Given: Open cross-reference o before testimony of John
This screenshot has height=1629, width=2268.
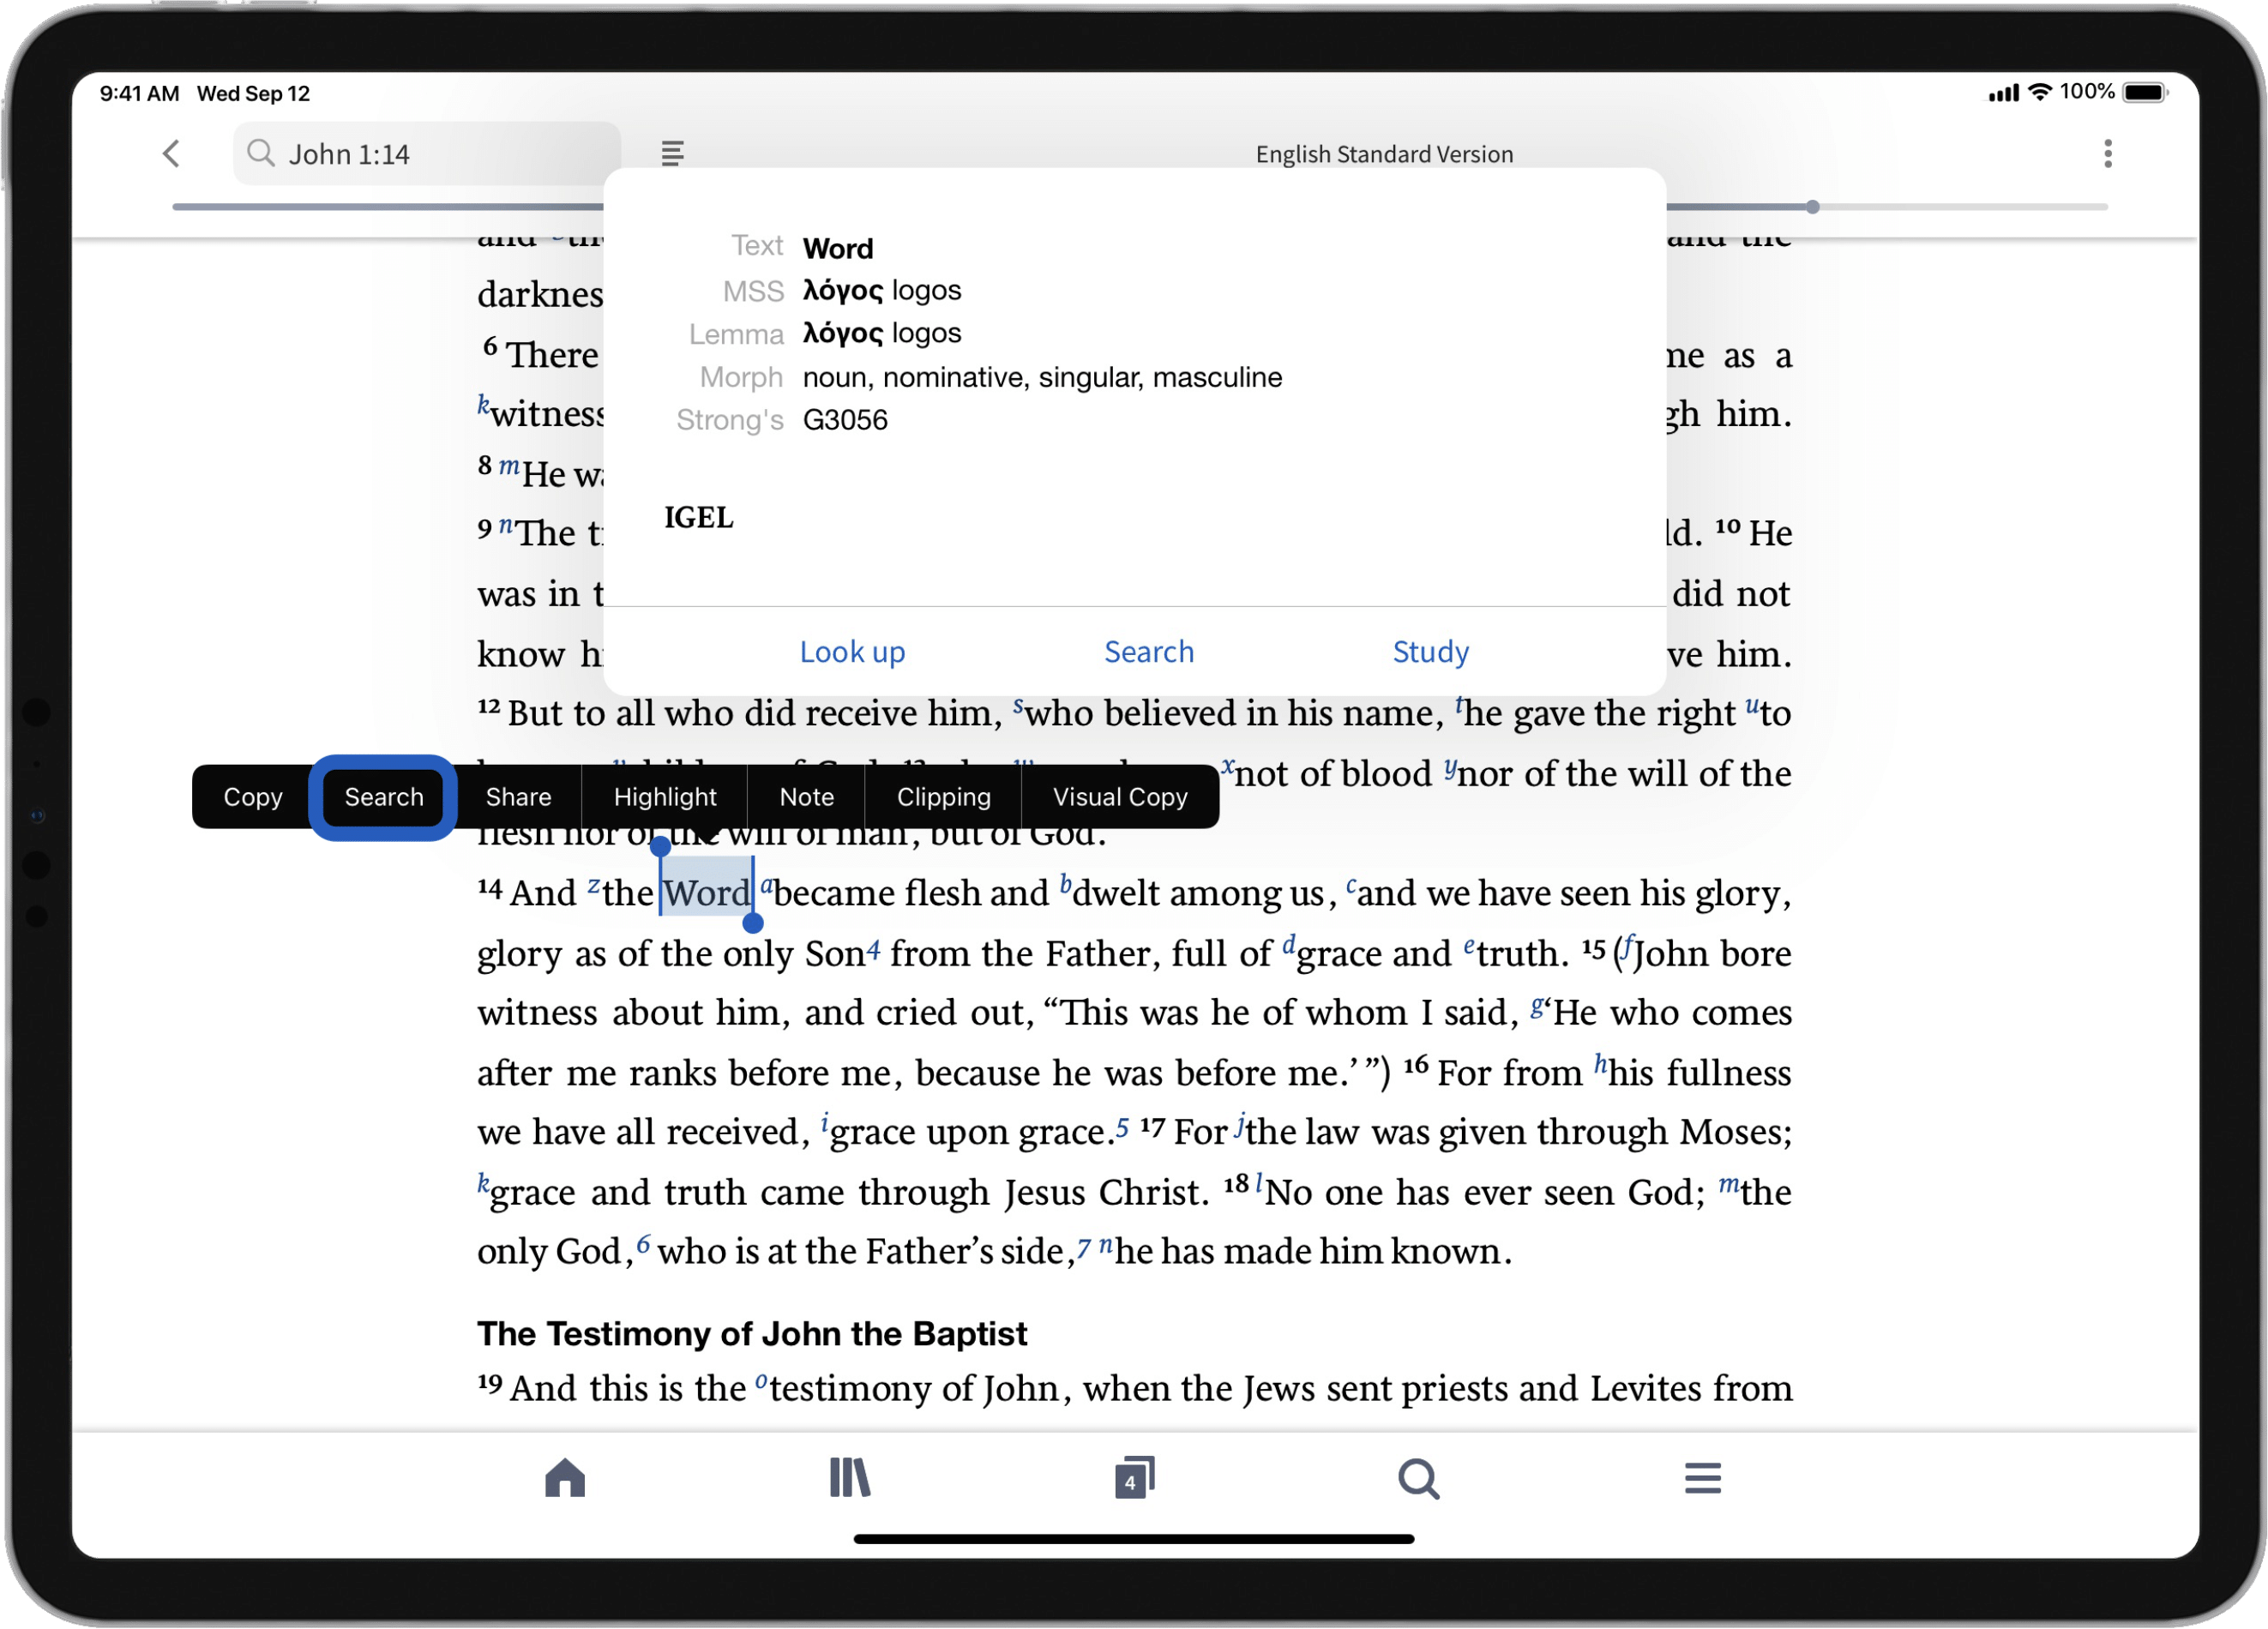Looking at the screenshot, I should pyautogui.click(x=761, y=1381).
